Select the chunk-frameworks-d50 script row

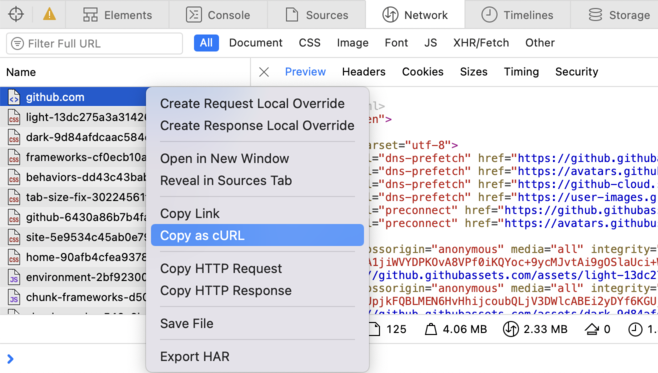click(x=73, y=297)
